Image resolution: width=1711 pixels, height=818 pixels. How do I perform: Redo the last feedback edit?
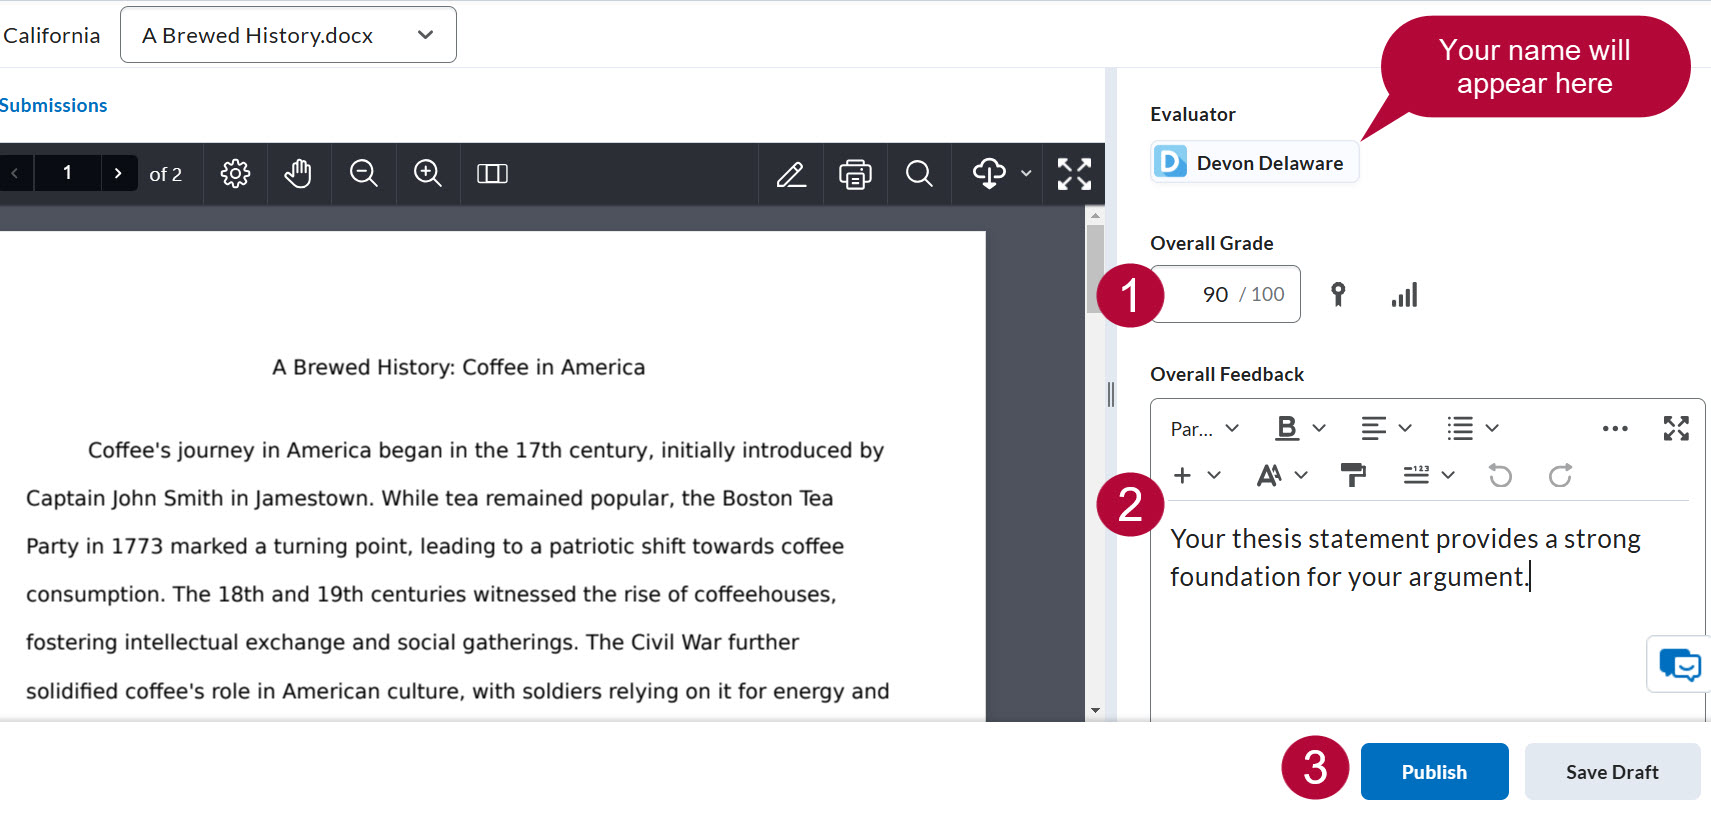(1560, 475)
